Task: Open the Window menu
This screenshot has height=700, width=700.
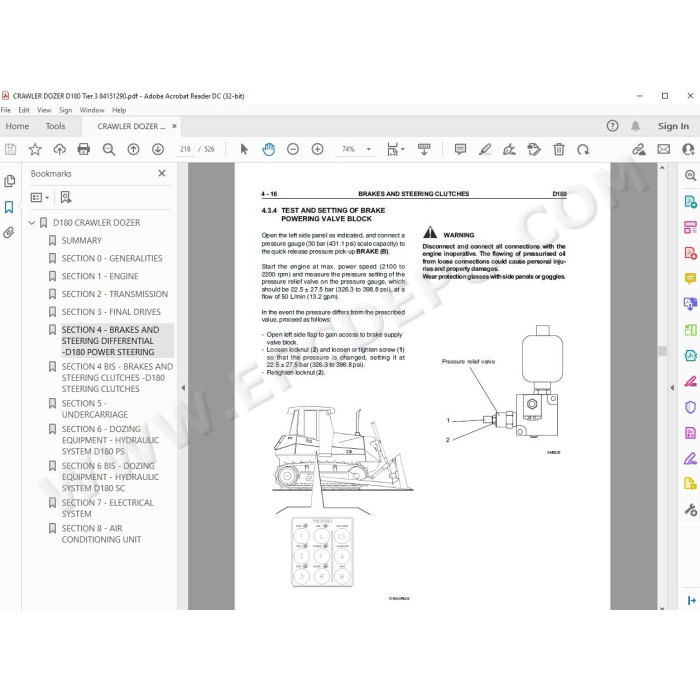Action: click(92, 110)
